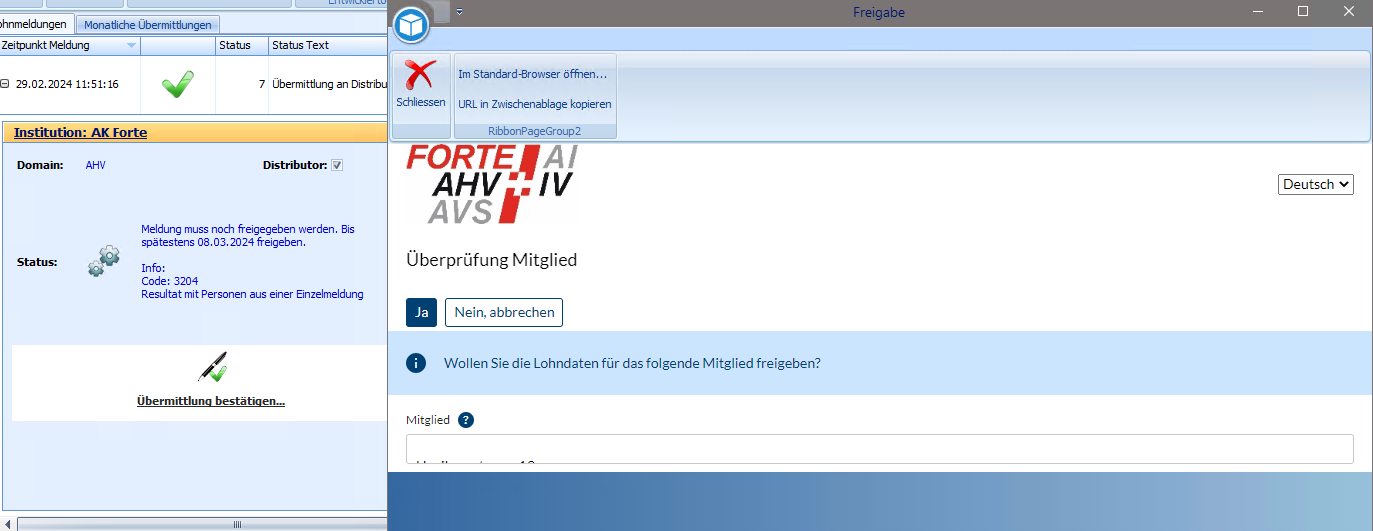This screenshot has height=531, width=1373.
Task: Click the Mitglied help question mark
Action: click(466, 420)
